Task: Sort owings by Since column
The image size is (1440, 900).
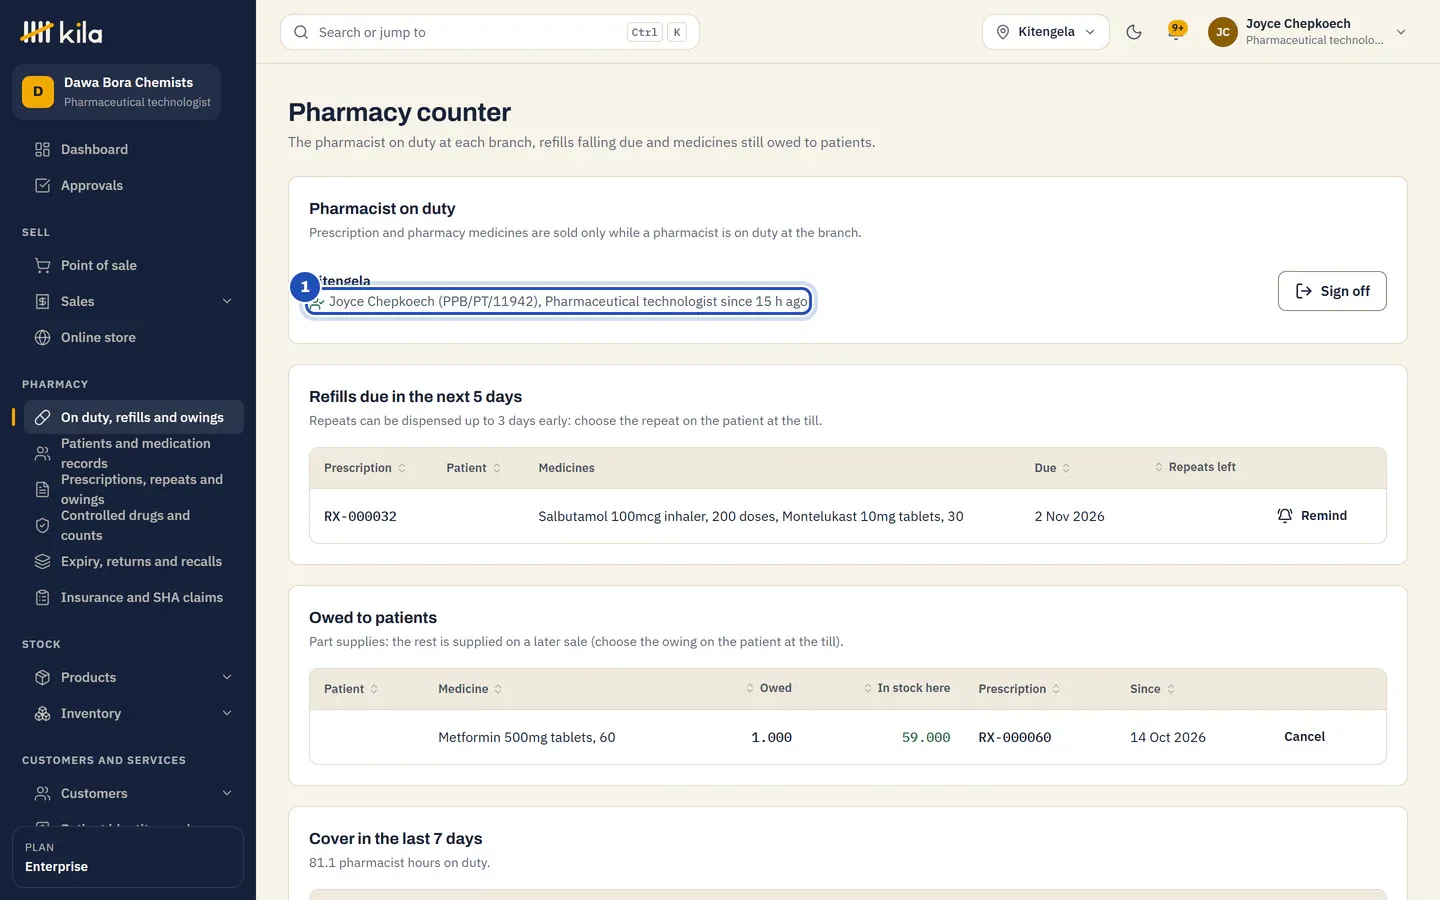Action: click(x=1153, y=689)
